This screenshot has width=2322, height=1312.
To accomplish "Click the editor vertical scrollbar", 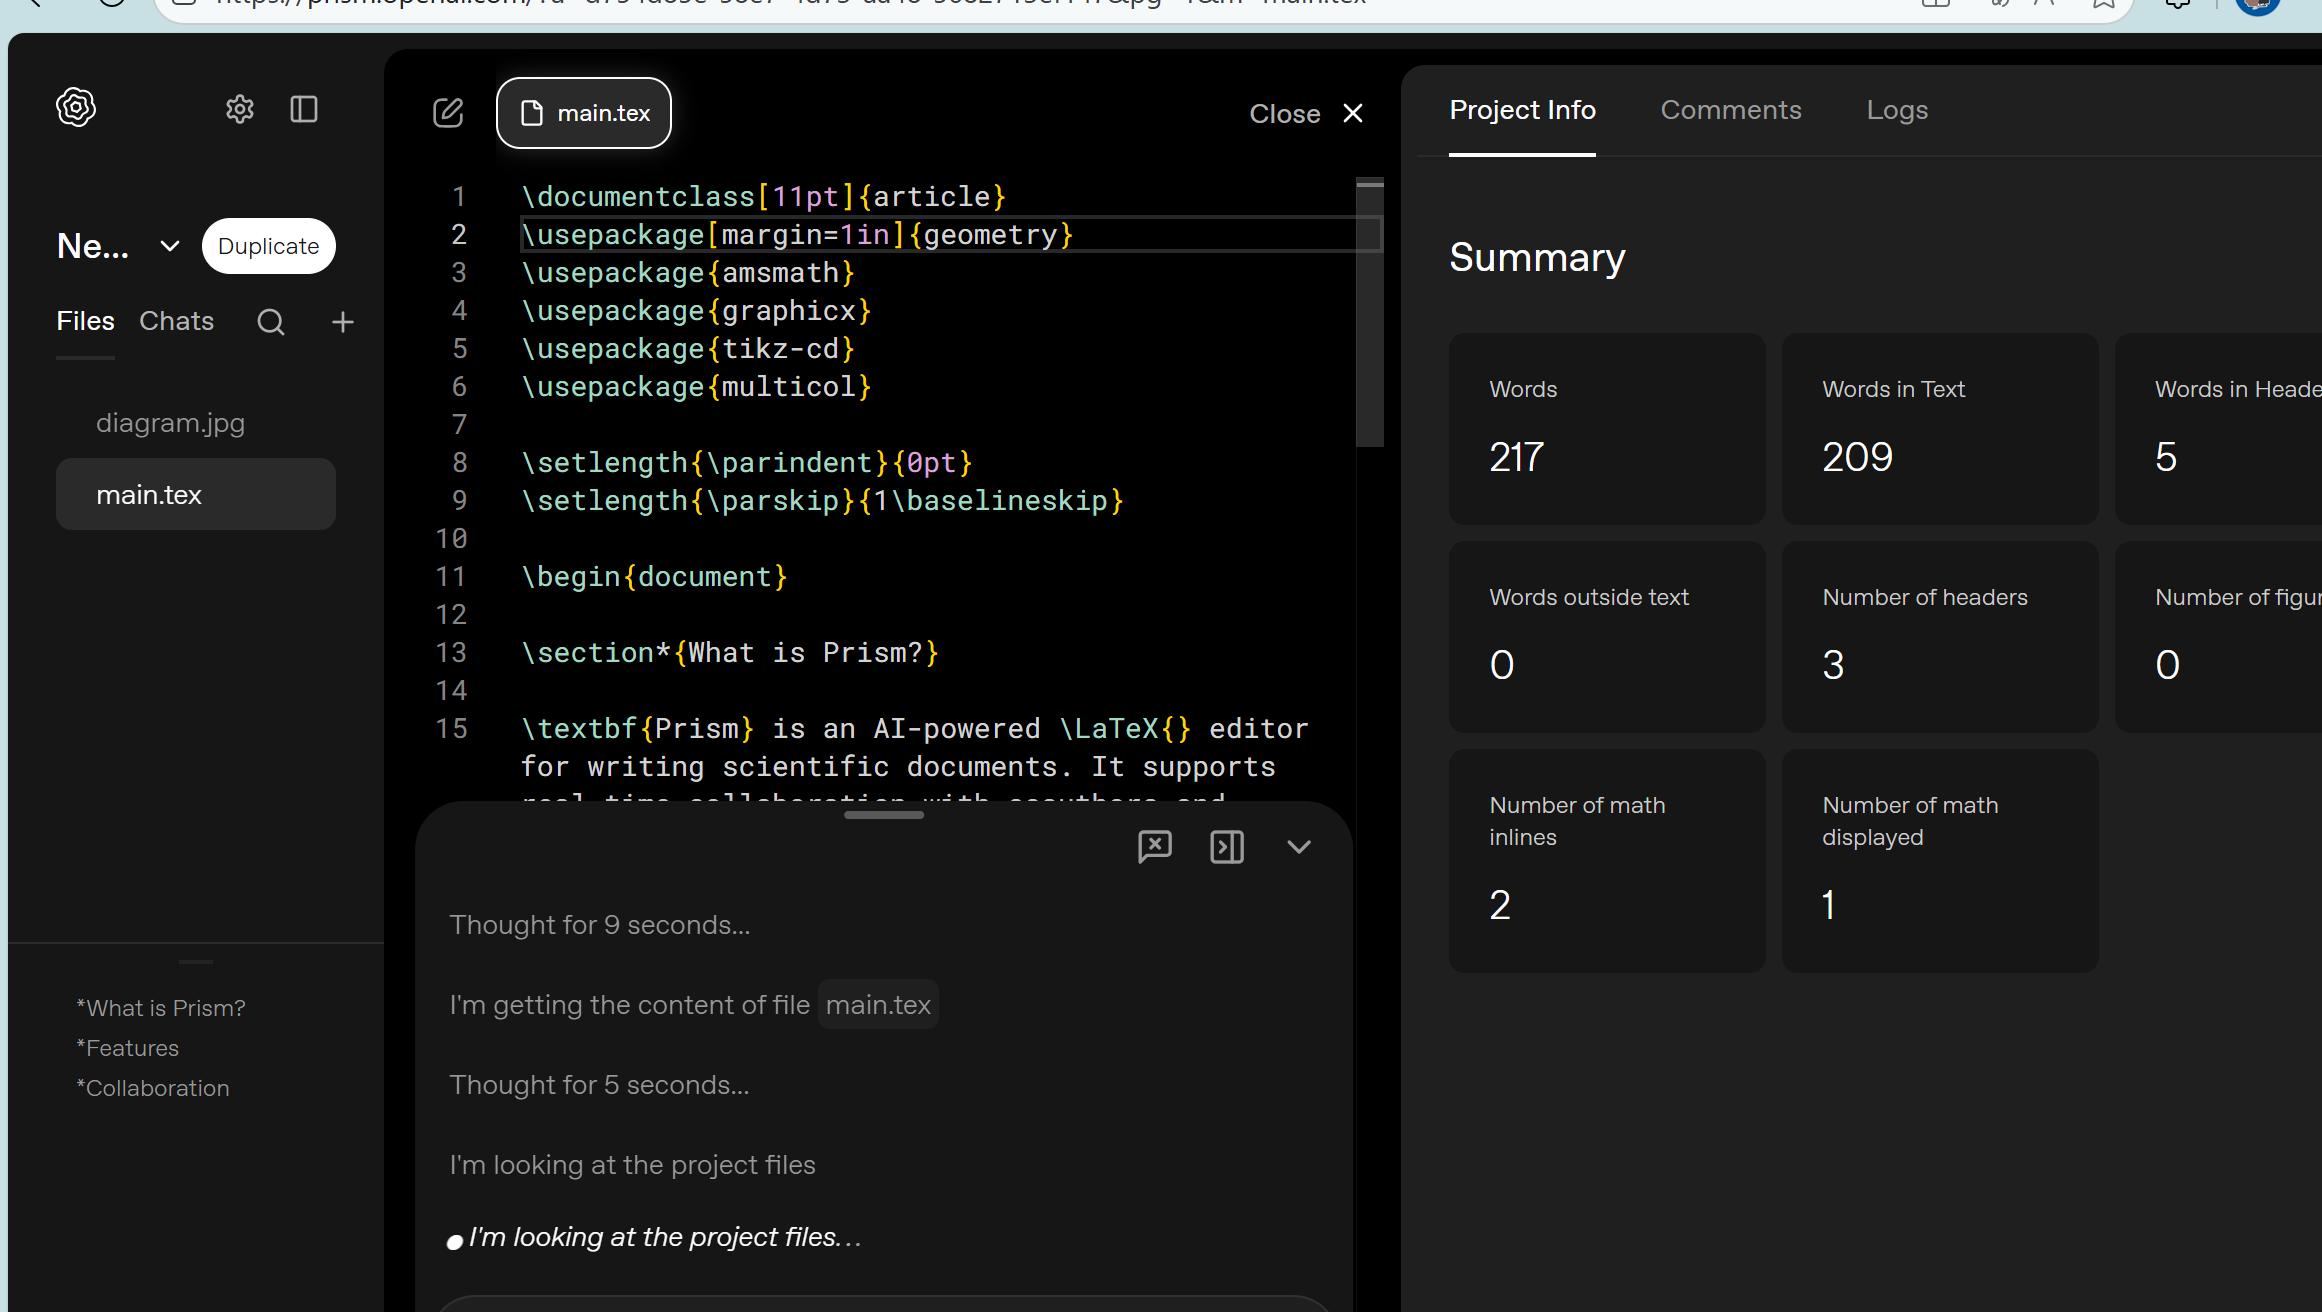I will 1370,313.
